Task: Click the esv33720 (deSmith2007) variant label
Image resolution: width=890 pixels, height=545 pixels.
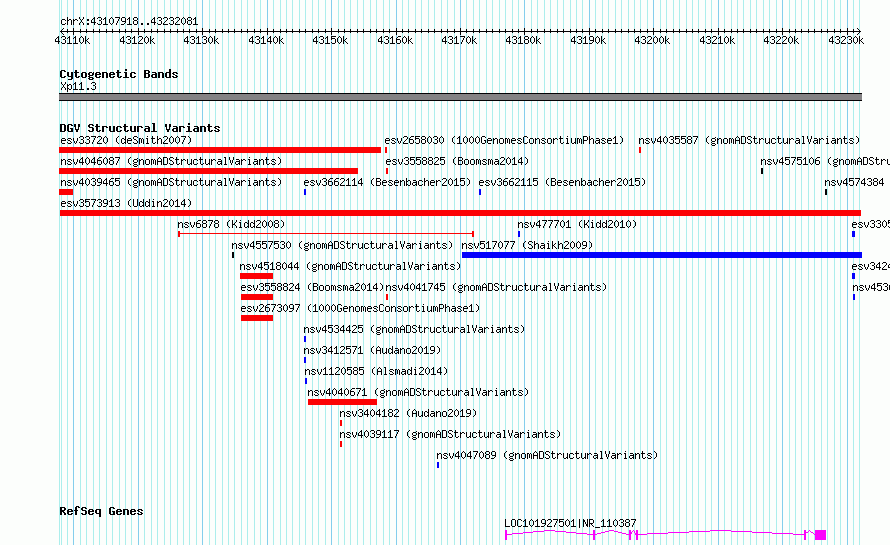Action: (x=126, y=140)
